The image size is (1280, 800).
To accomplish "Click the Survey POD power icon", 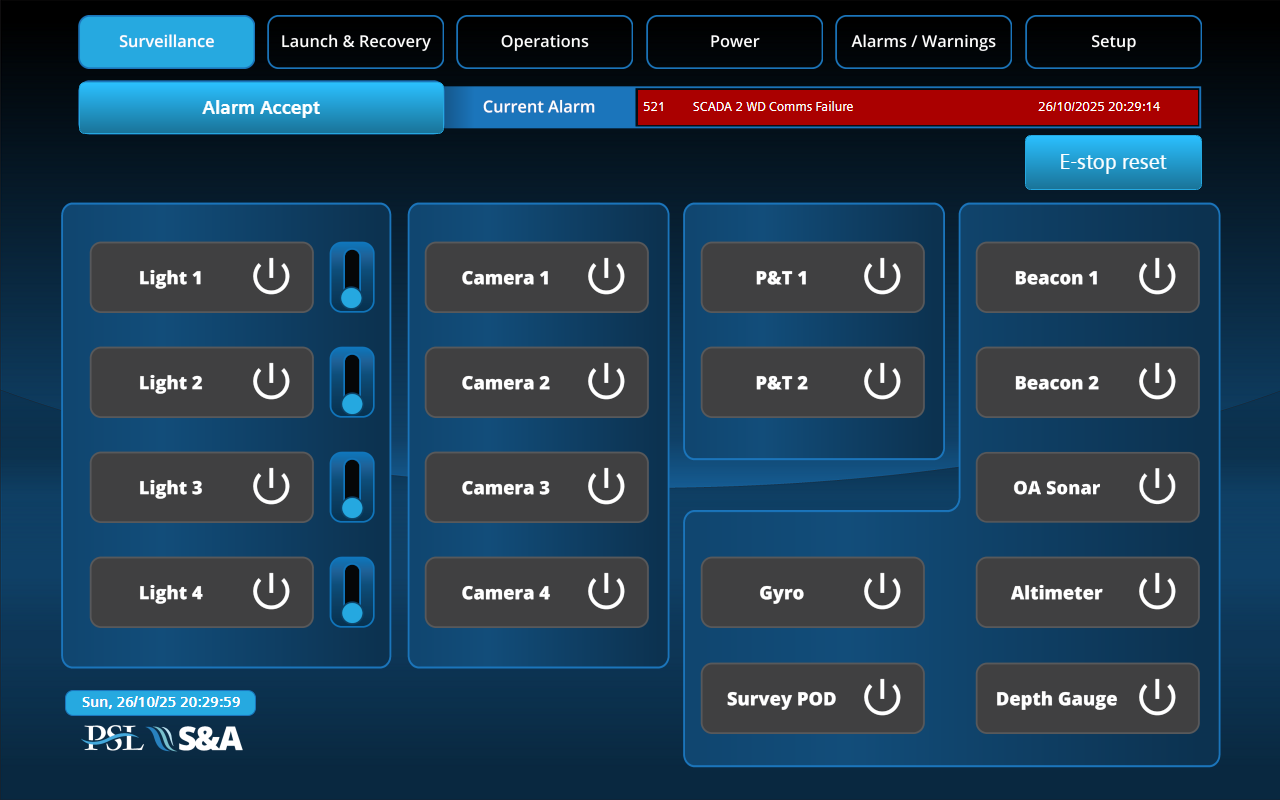I will pyautogui.click(x=882, y=698).
